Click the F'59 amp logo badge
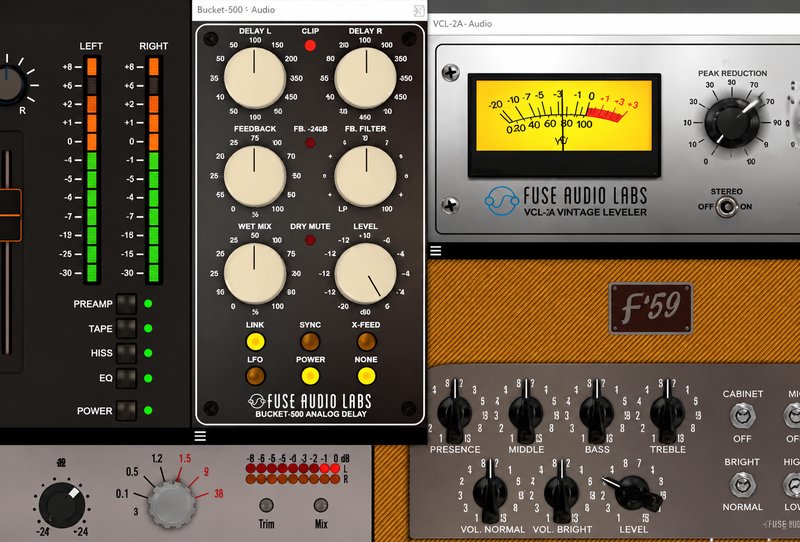 (651, 308)
